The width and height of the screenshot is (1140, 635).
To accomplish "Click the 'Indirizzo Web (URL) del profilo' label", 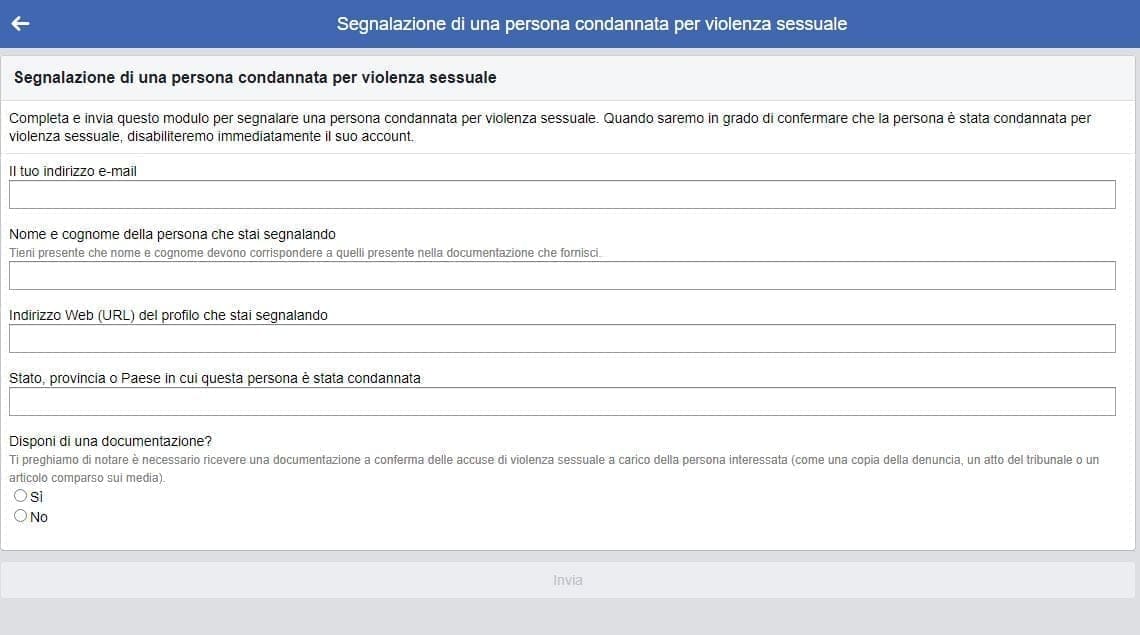I will point(169,315).
